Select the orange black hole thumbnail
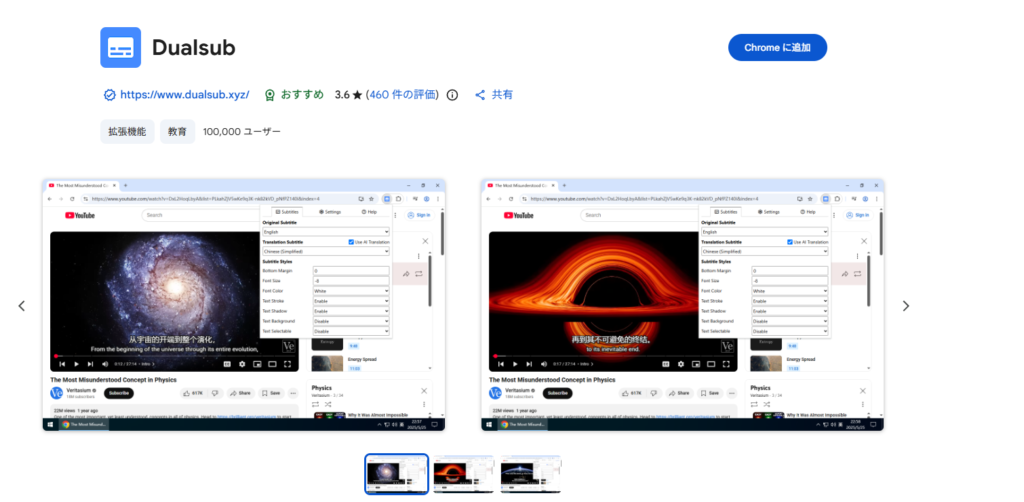1024x502 pixels. (464, 474)
